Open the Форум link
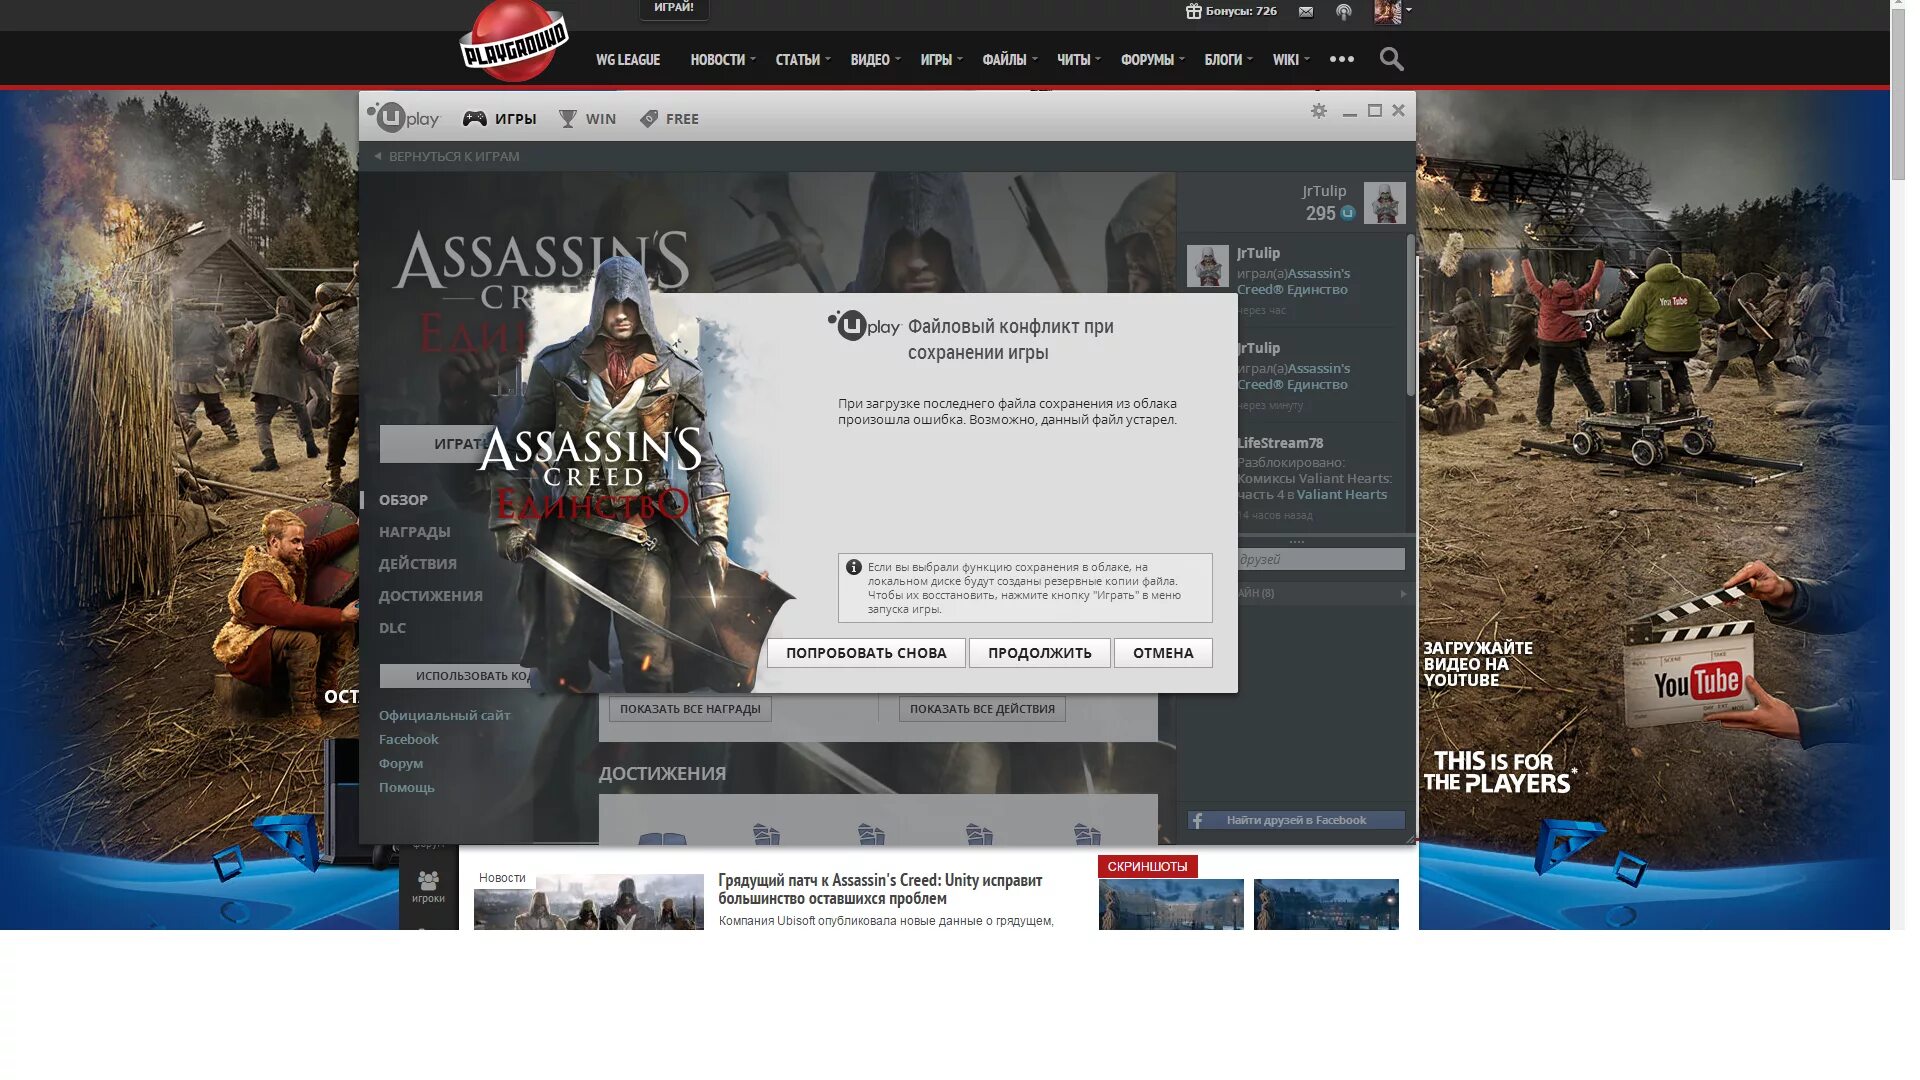This screenshot has width=1920, height=1080. (400, 763)
